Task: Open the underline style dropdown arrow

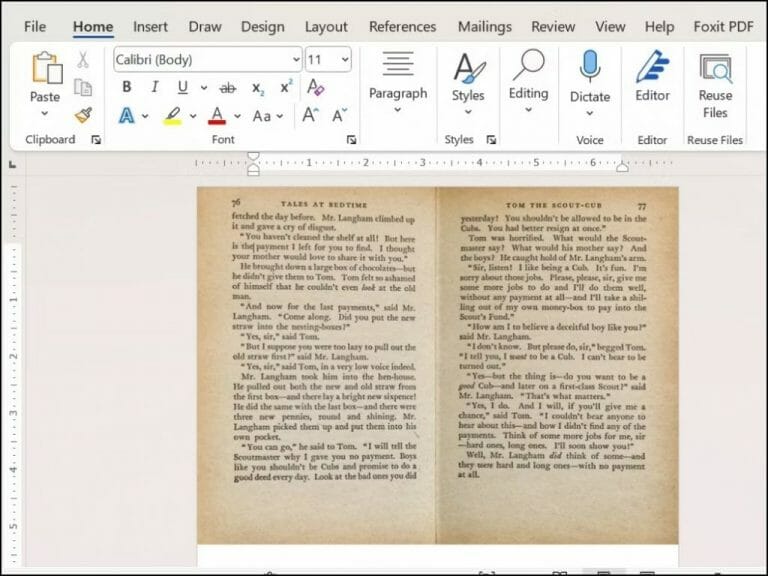Action: click(x=204, y=88)
